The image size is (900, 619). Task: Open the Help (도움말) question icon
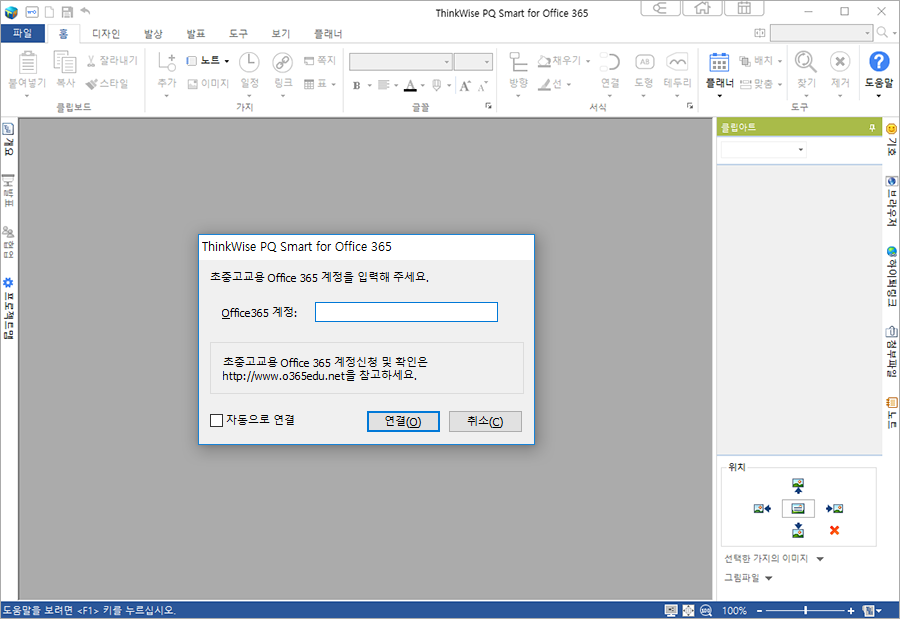point(879,61)
